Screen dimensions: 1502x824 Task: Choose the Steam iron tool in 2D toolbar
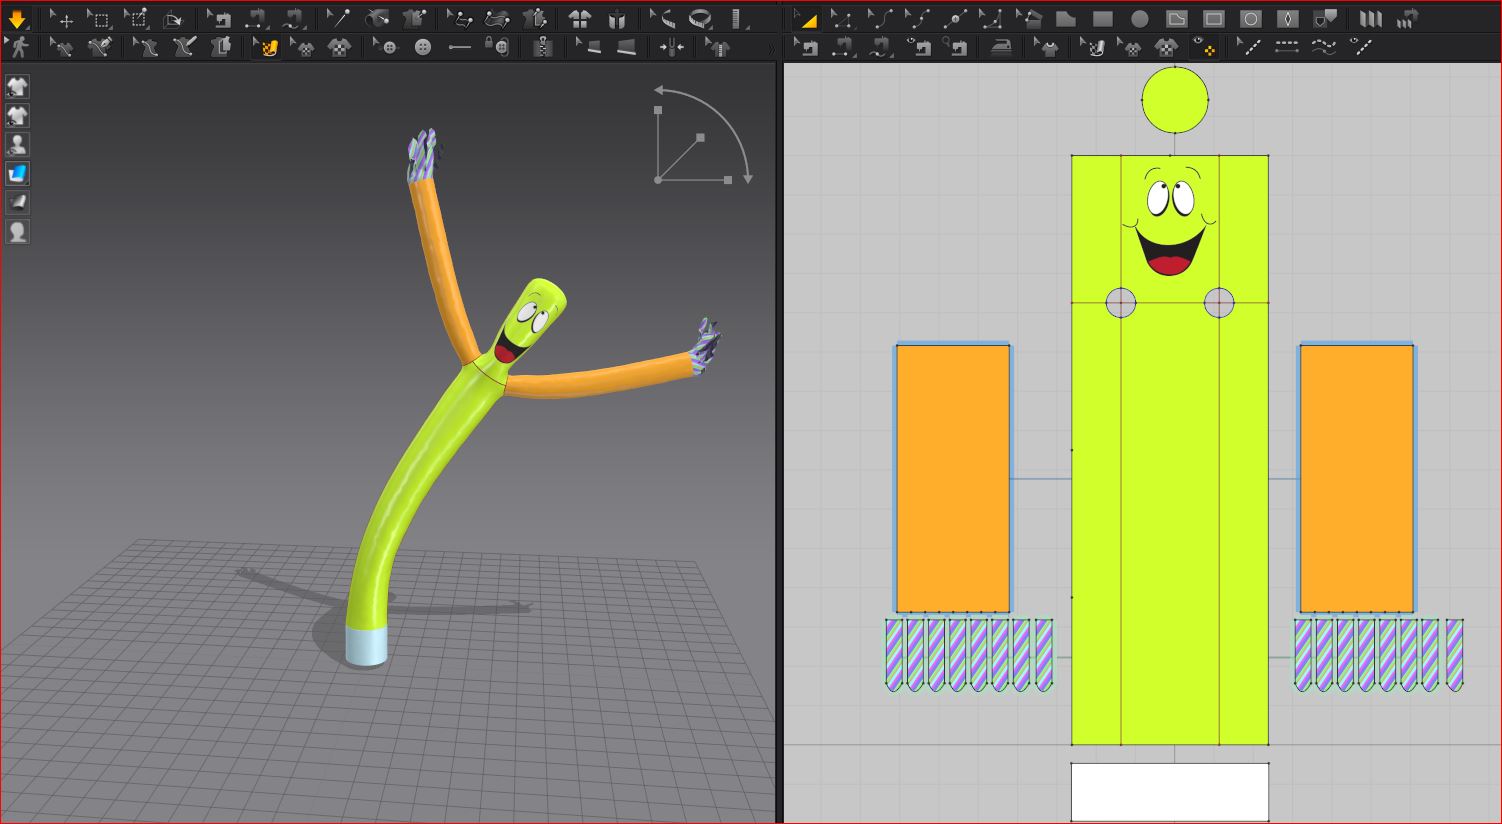pyautogui.click(x=1001, y=47)
